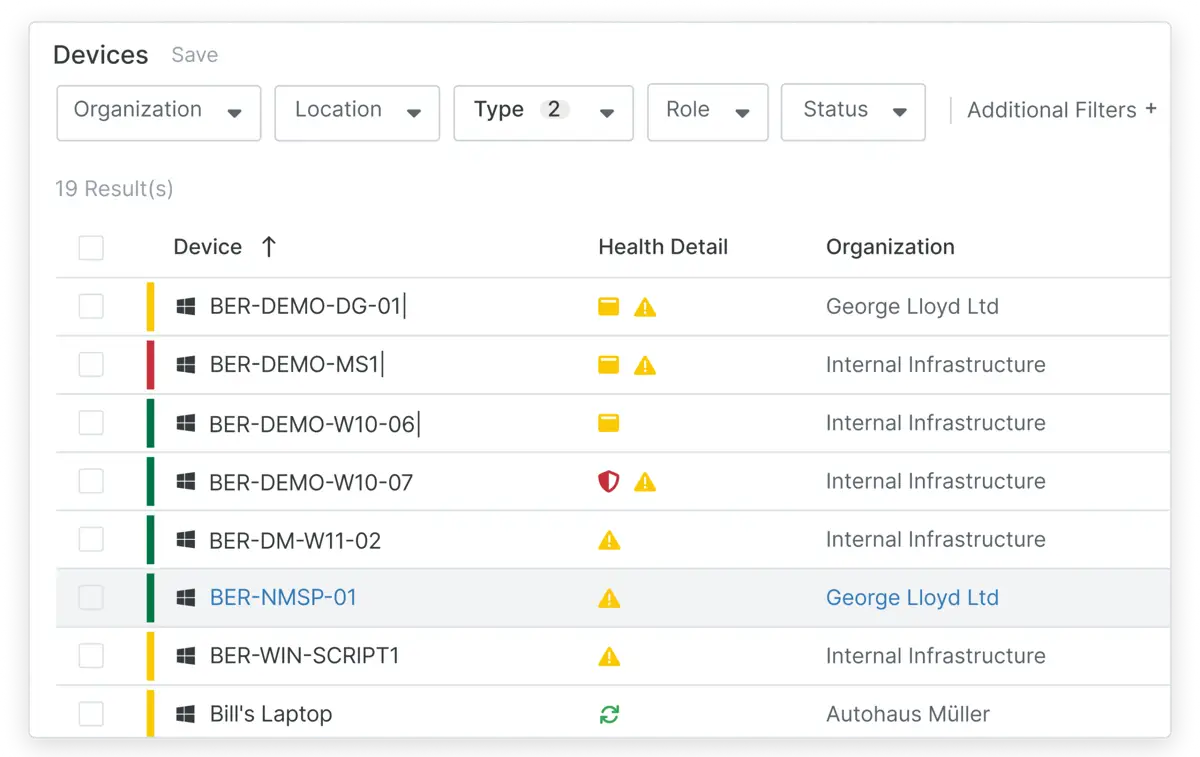Image resolution: width=1200 pixels, height=757 pixels.
Task: Check the box for BER-DEMO-DG-01
Action: pos(91,306)
